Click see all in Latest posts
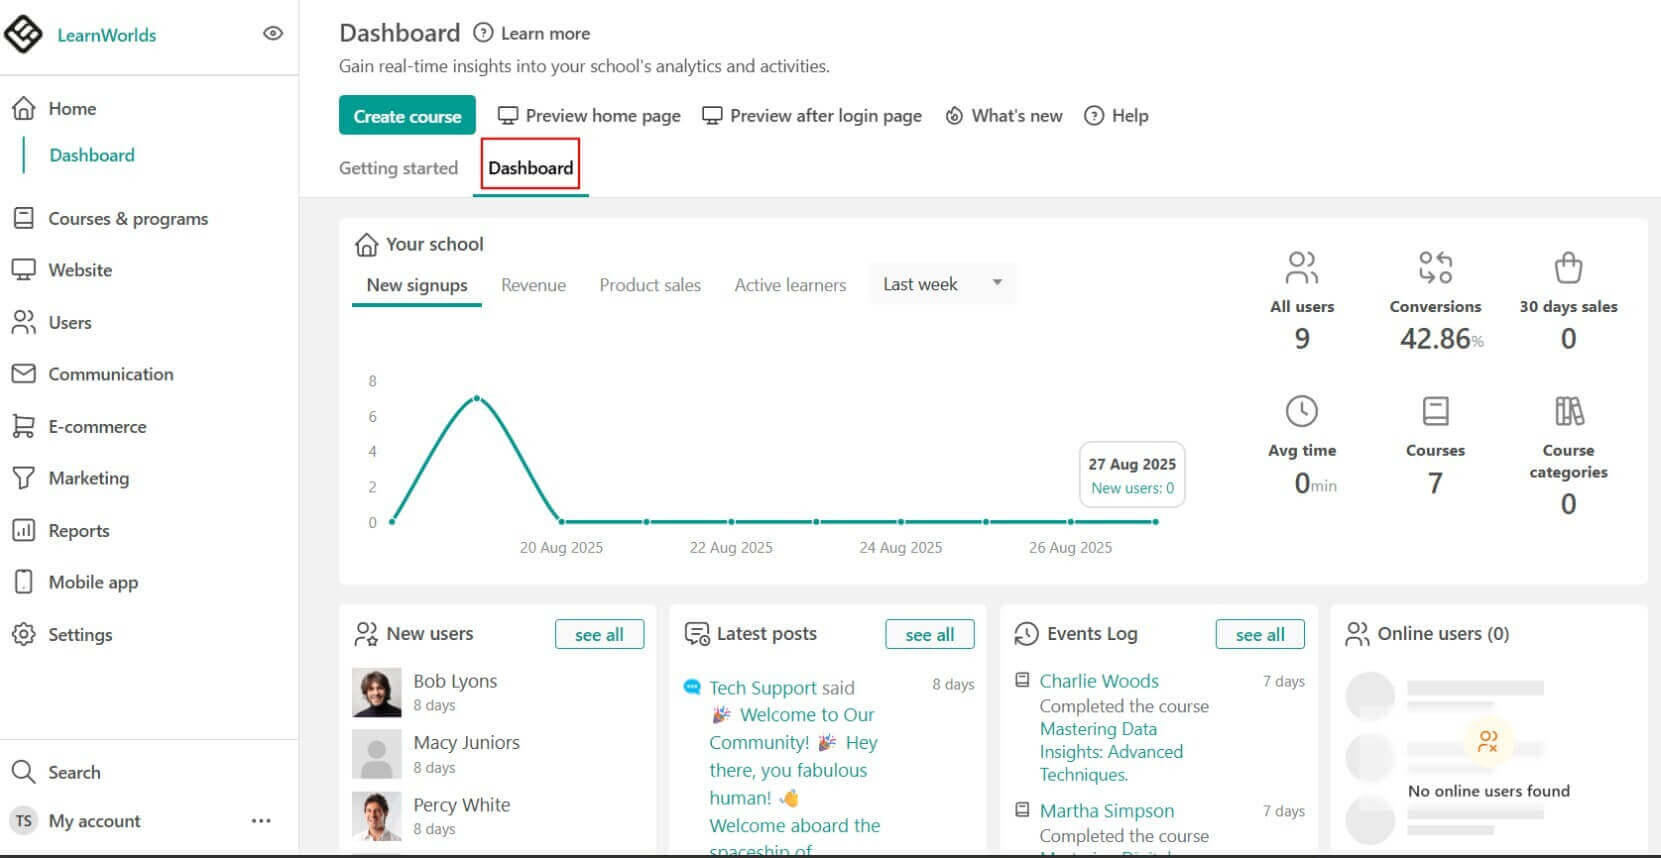Screen dimensions: 1661x858 point(929,634)
